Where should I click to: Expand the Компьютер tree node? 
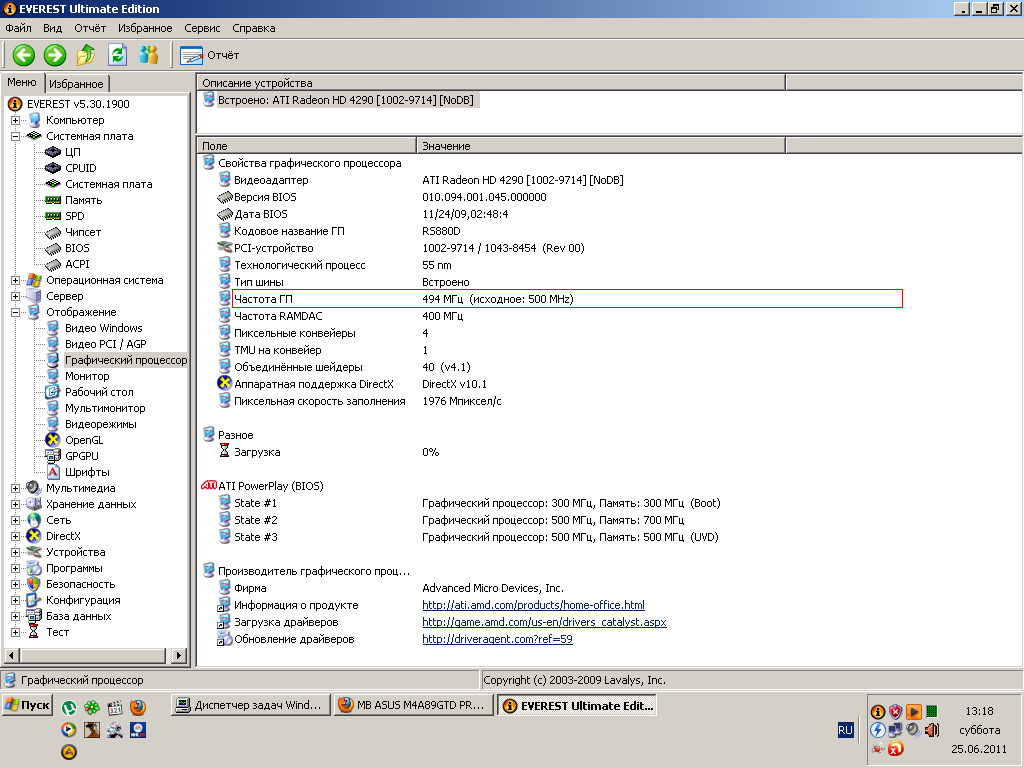point(15,120)
